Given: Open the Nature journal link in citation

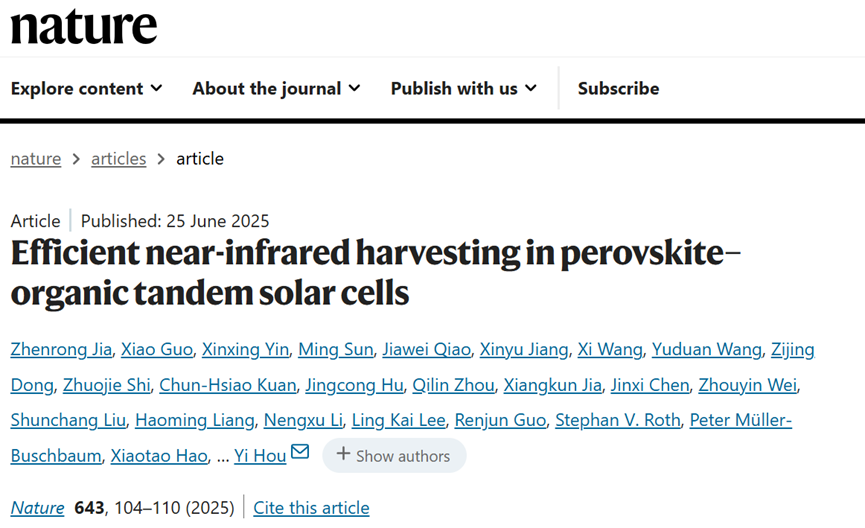Looking at the screenshot, I should [x=38, y=508].
